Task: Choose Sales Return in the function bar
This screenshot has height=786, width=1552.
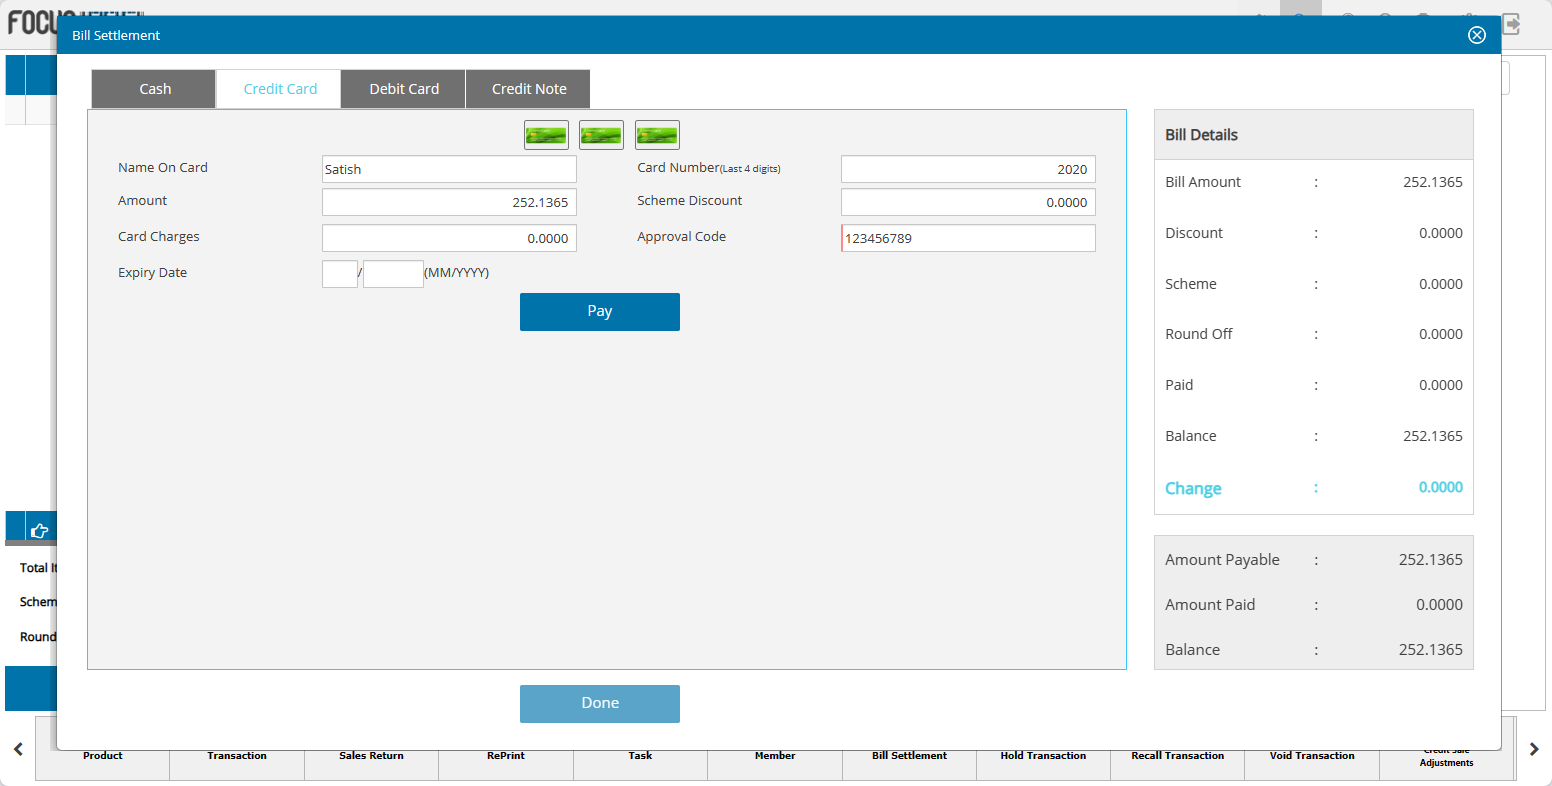Action: coord(371,756)
